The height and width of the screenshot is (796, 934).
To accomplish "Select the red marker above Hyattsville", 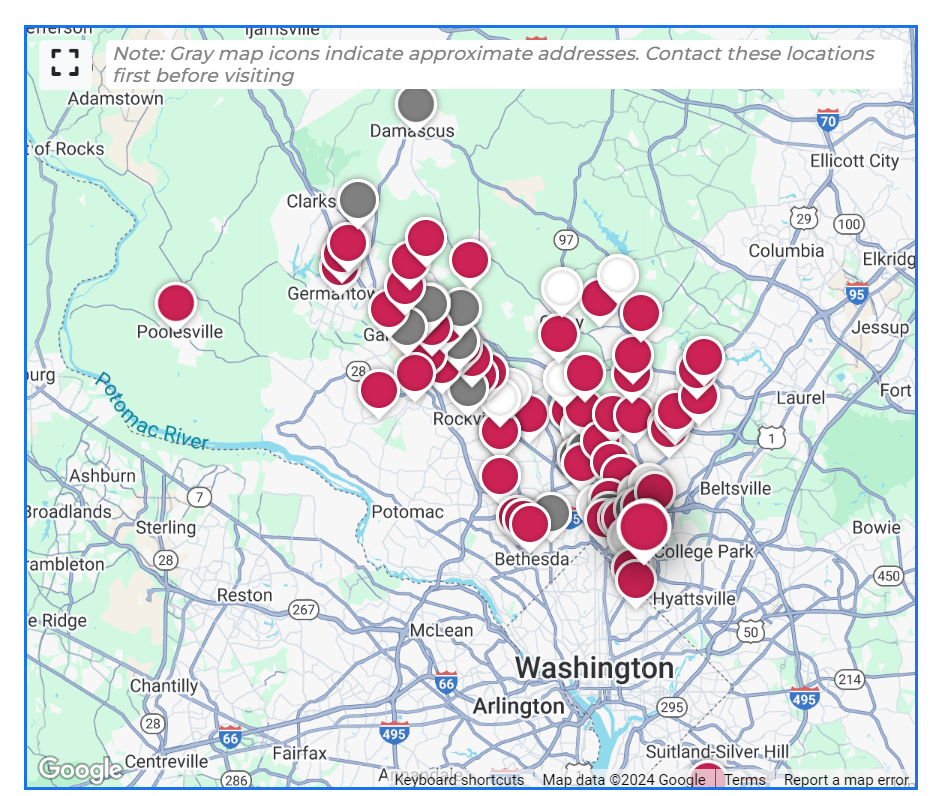I will coord(636,578).
